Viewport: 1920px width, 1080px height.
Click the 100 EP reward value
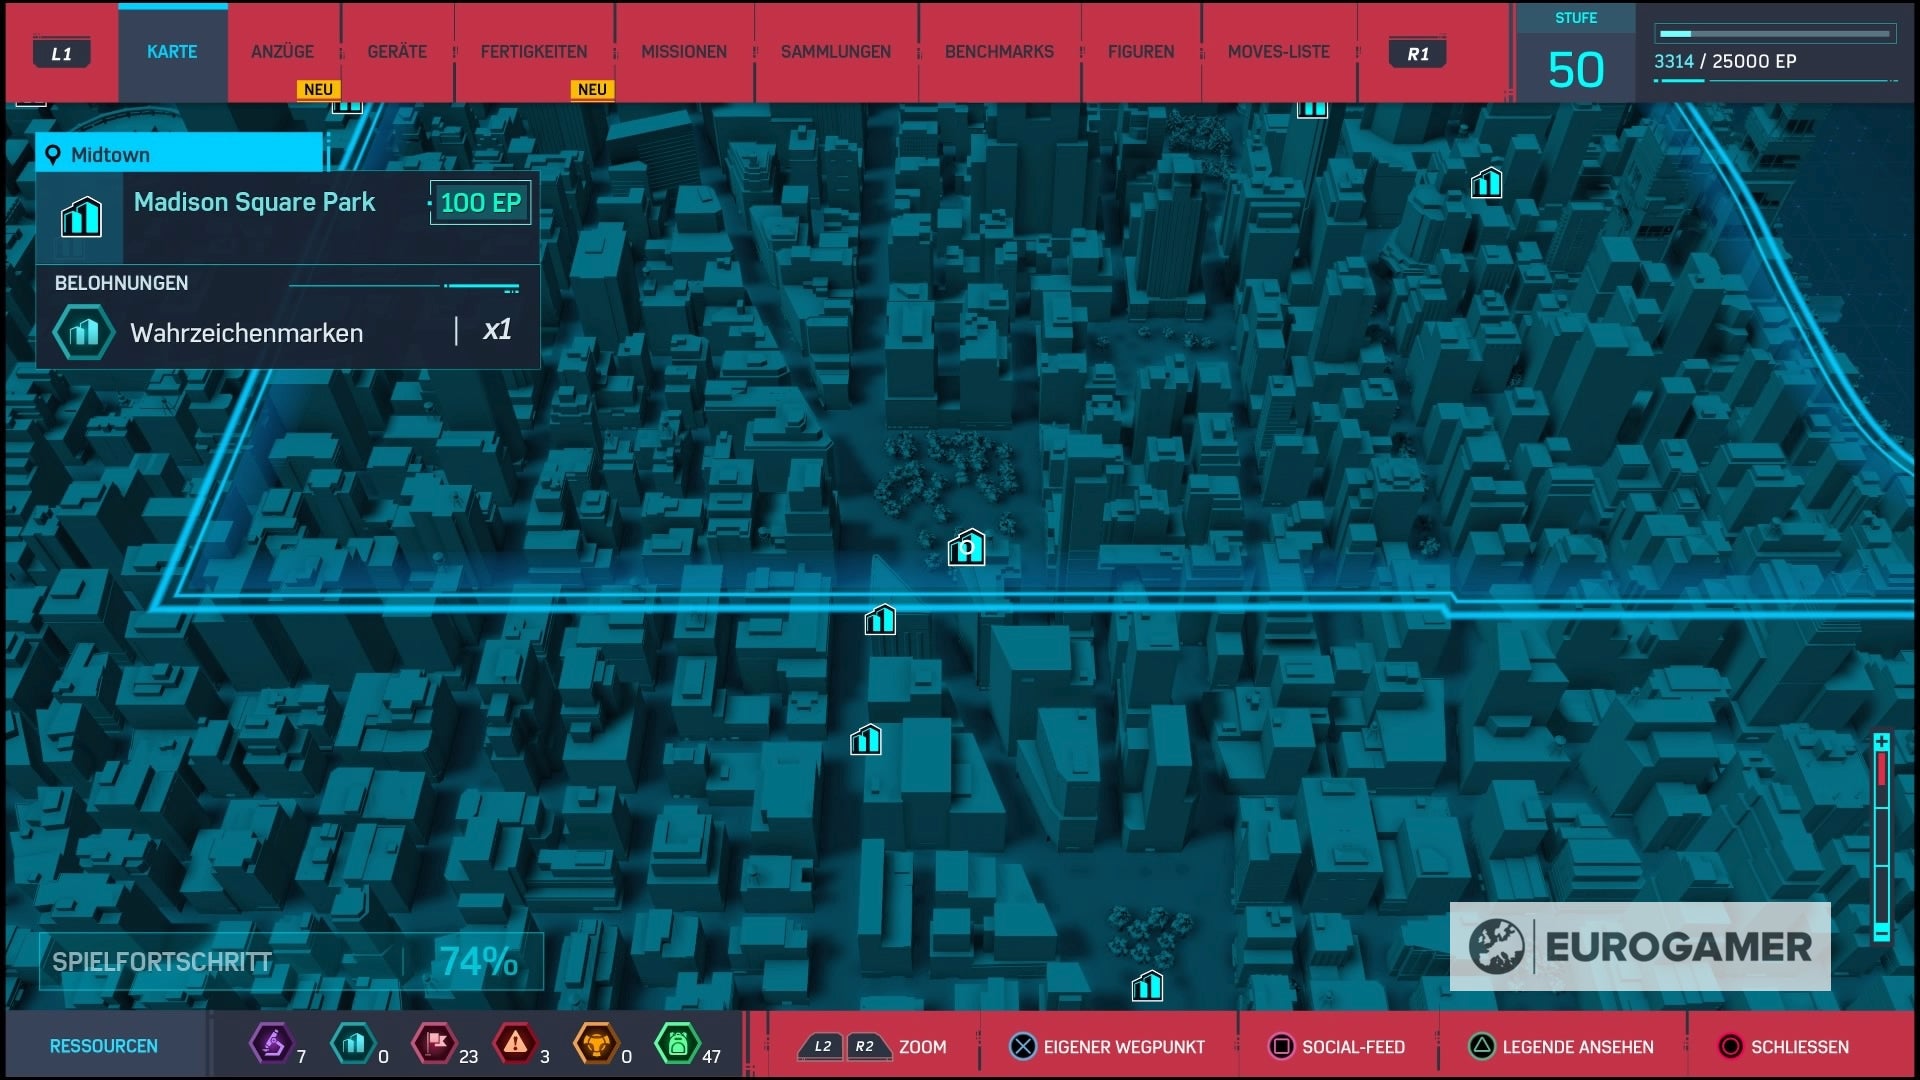[480, 203]
